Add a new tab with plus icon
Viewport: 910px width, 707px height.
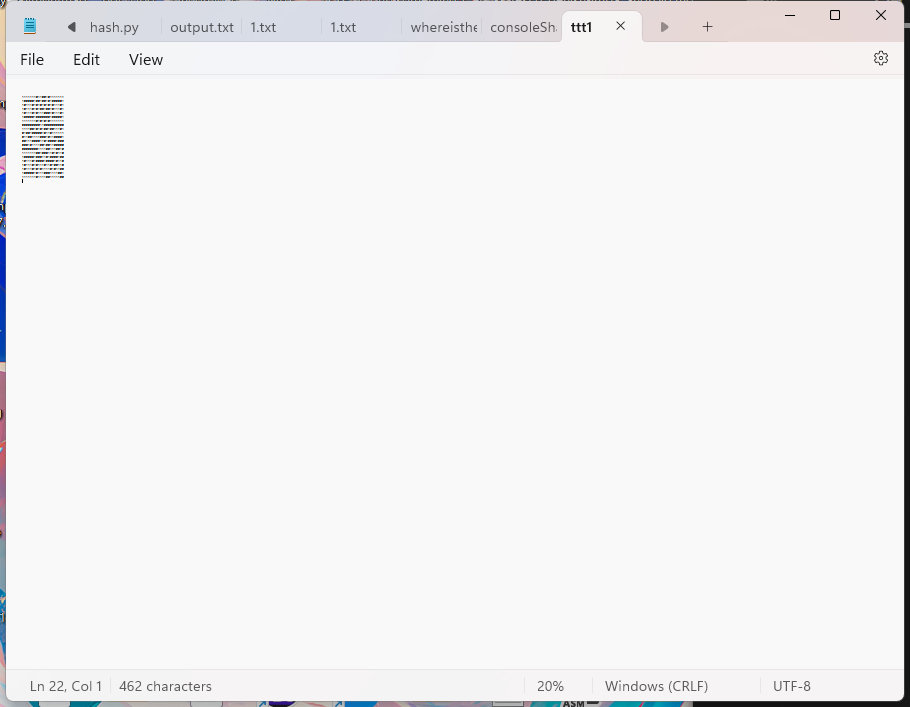coord(707,27)
